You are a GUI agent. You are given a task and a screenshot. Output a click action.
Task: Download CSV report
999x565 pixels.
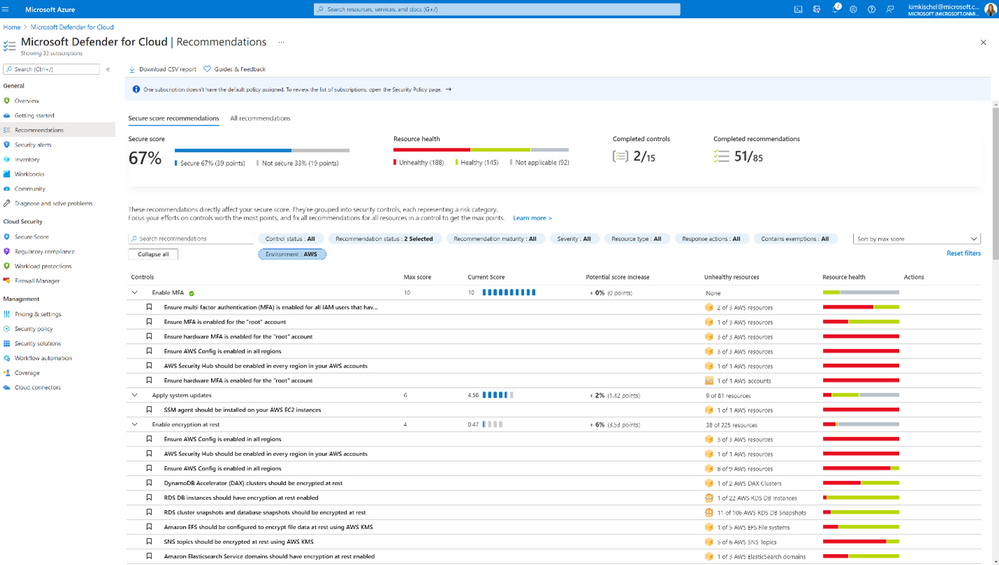(x=162, y=69)
